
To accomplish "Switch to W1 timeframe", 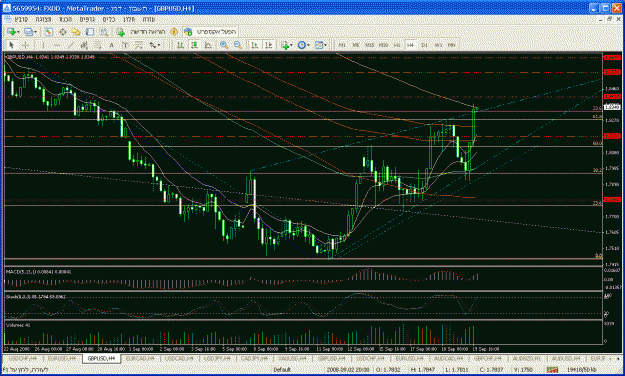I will pos(438,45).
